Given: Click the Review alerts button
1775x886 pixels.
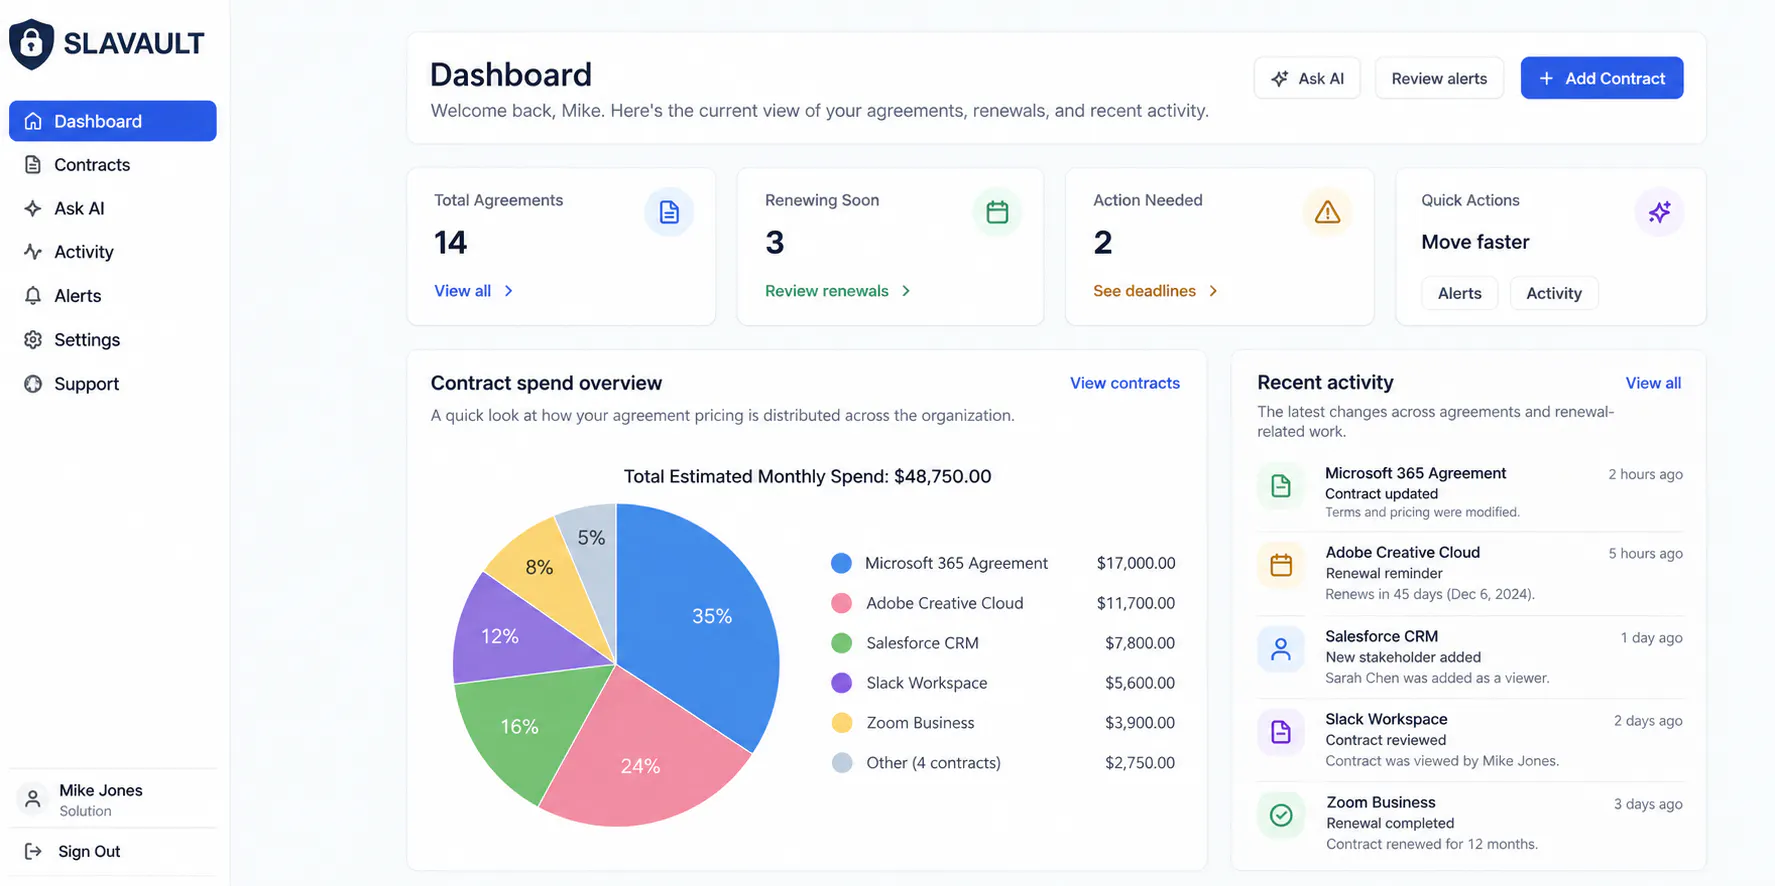Looking at the screenshot, I should point(1439,78).
